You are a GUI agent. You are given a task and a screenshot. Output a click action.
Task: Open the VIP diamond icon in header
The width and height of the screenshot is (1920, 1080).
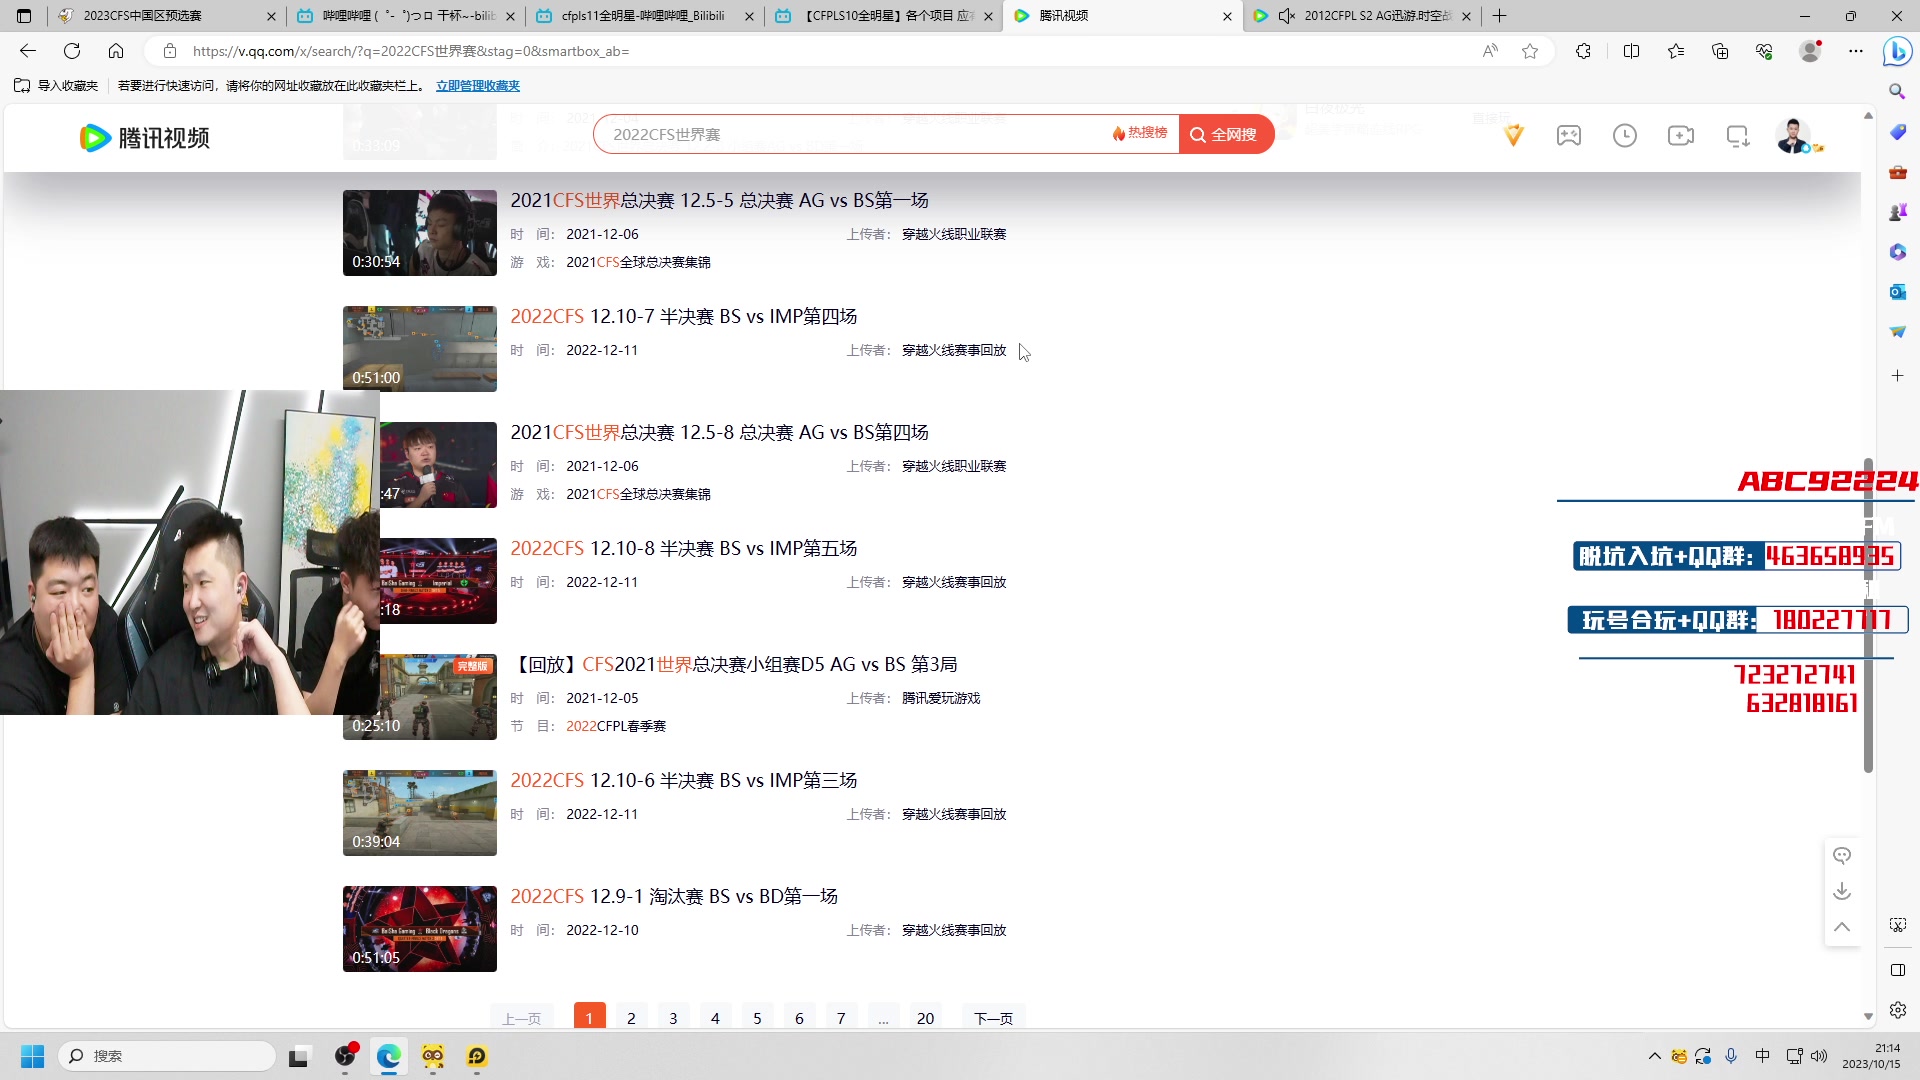coord(1513,135)
